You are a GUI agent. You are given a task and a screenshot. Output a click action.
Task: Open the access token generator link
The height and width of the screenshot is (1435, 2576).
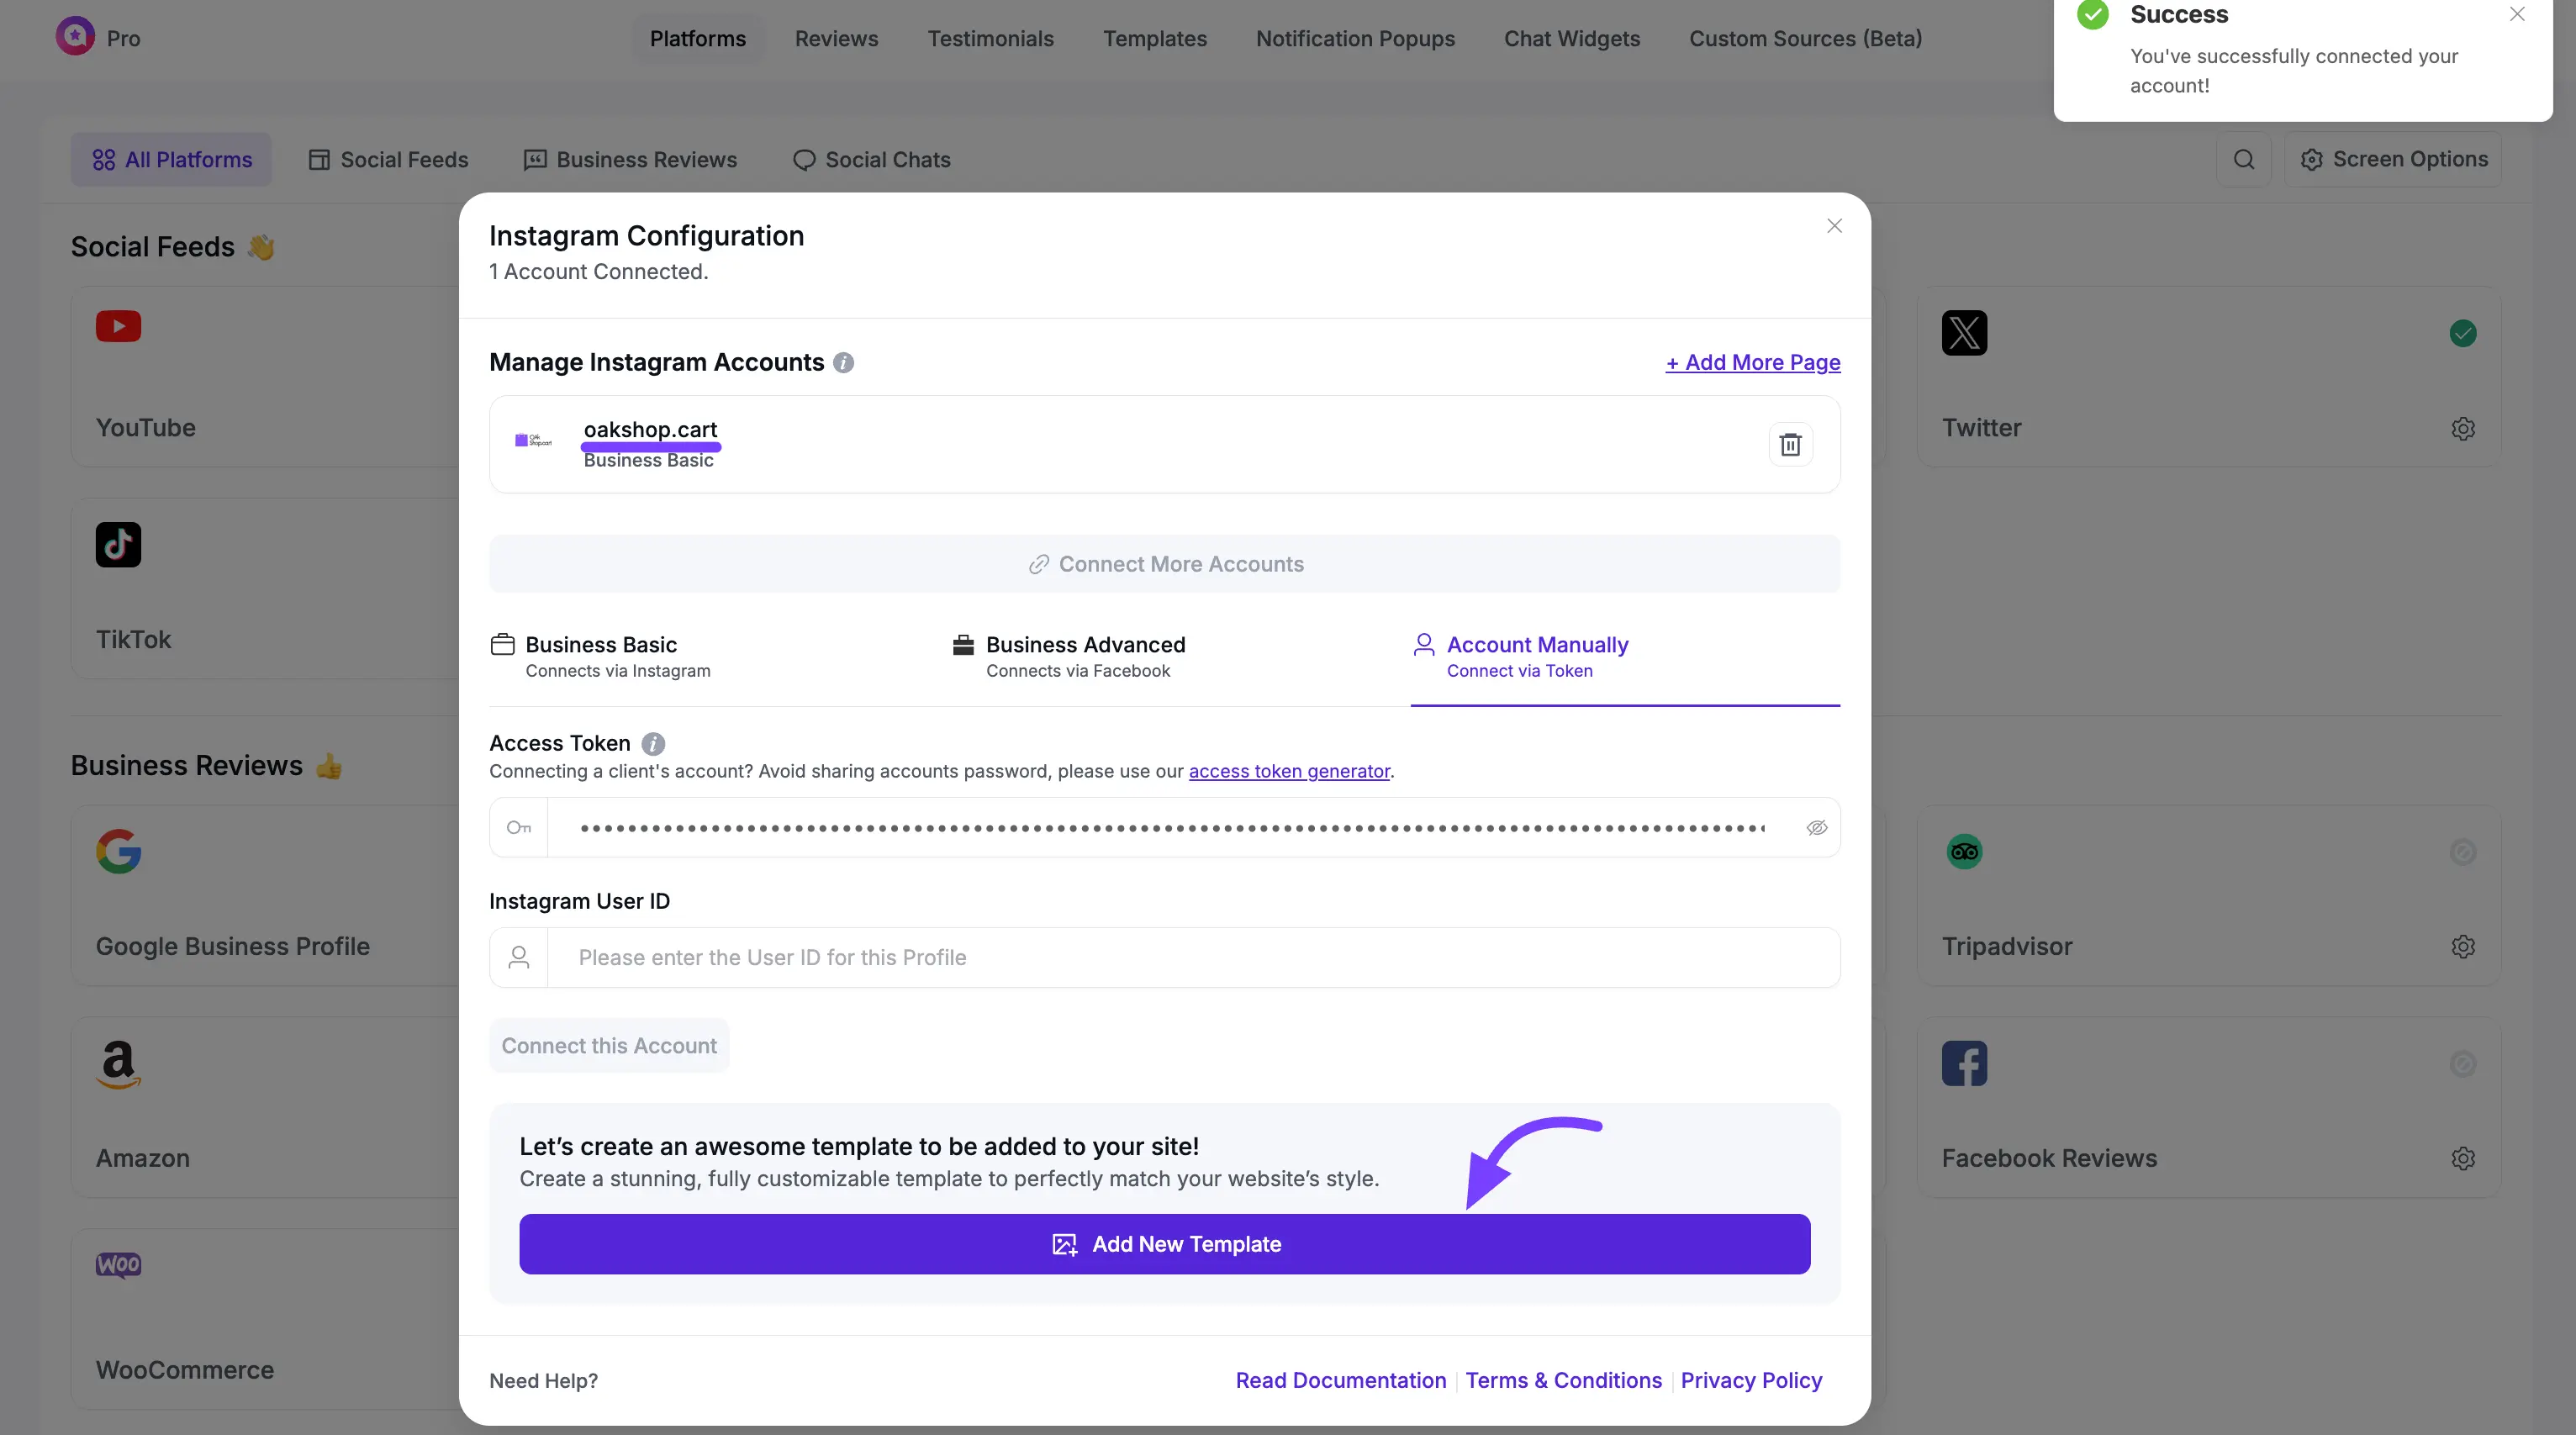pos(1288,771)
